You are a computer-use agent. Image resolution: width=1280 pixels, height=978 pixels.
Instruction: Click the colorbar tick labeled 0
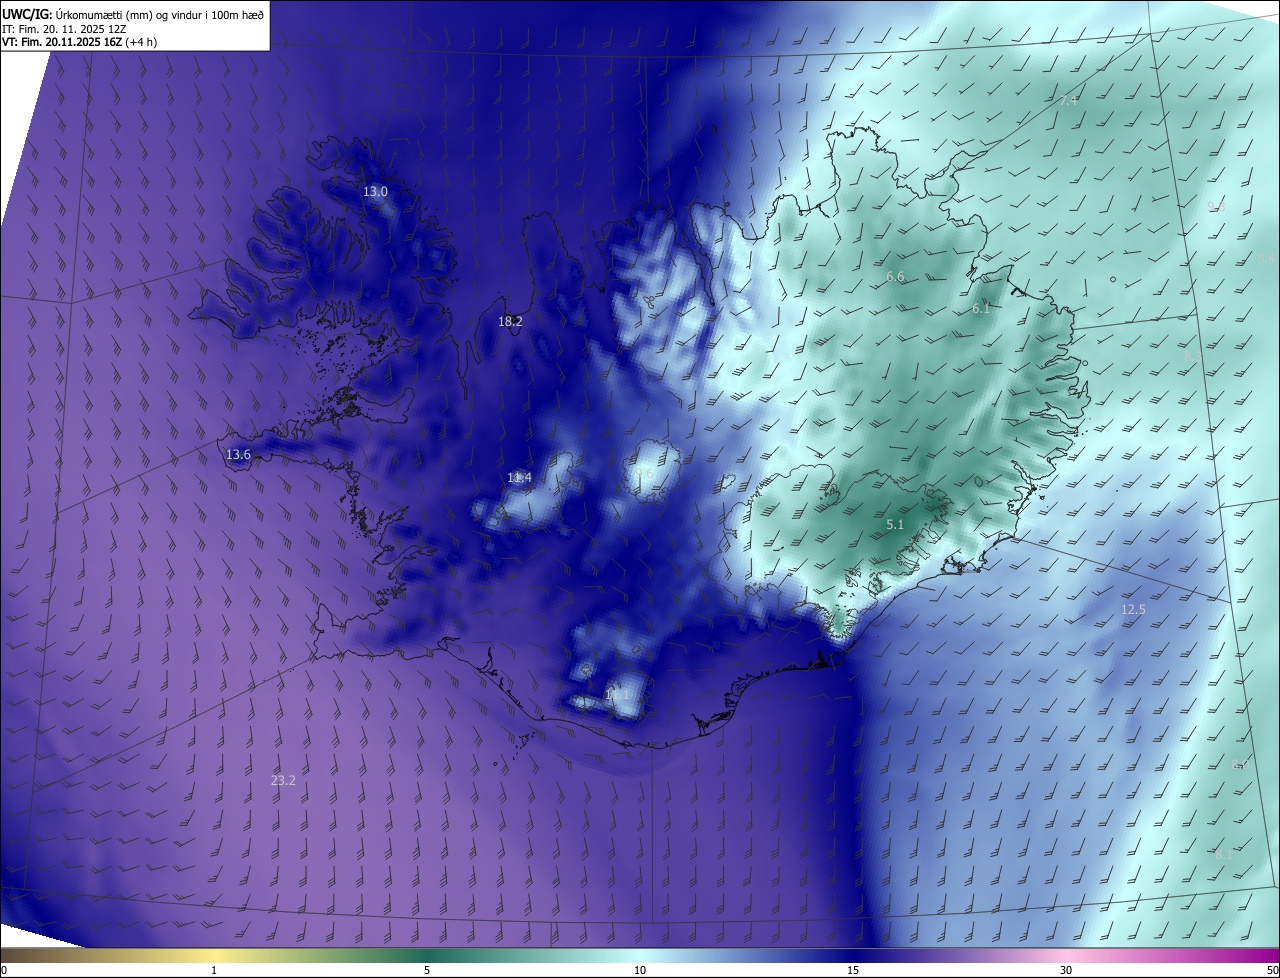[x=4, y=970]
